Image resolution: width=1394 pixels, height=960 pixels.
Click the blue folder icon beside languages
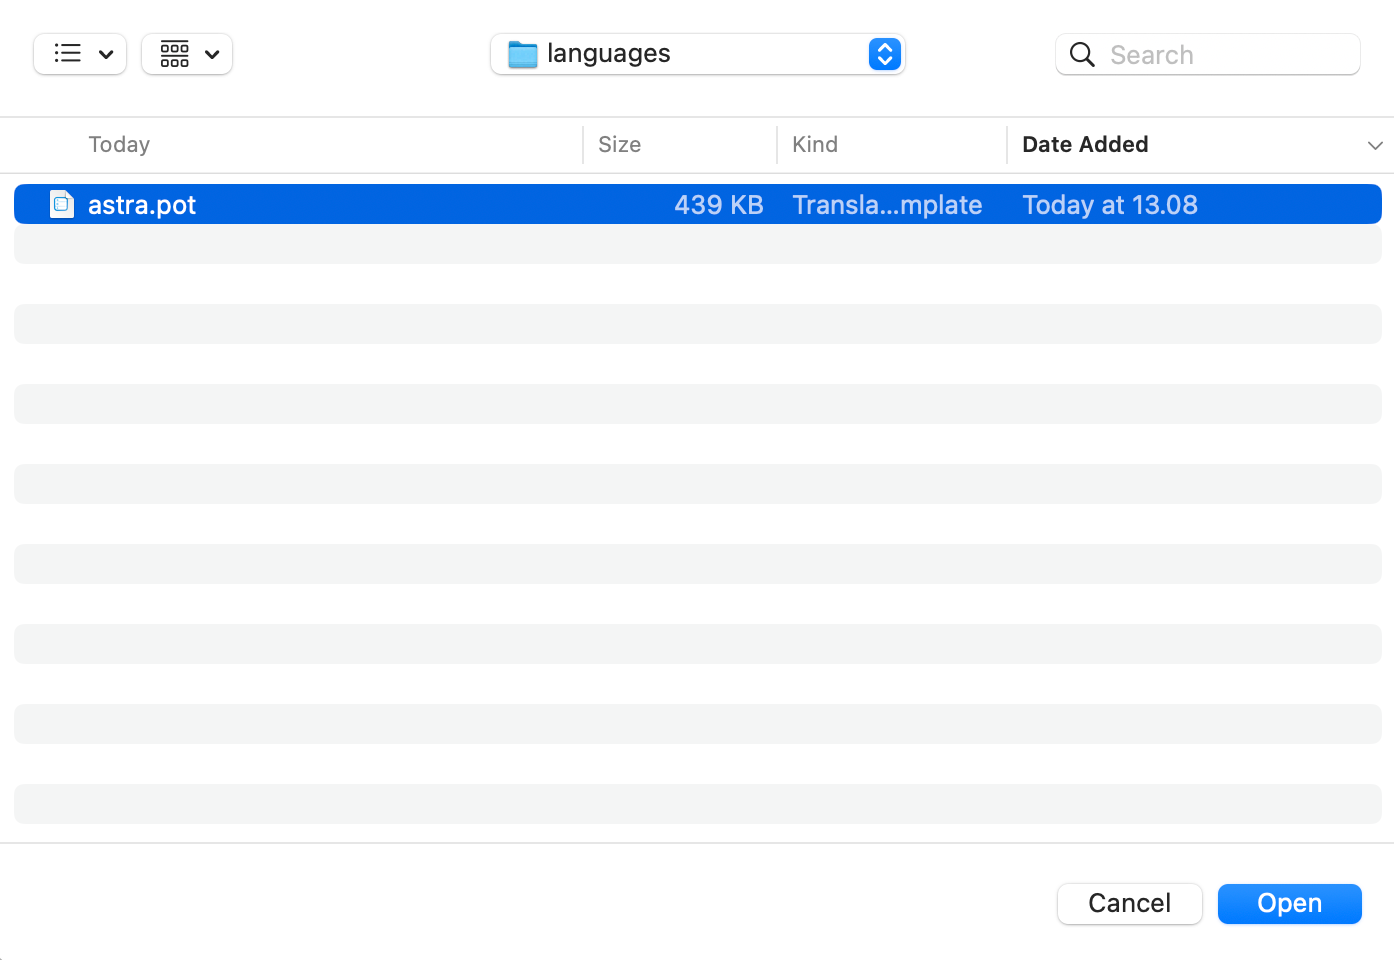(521, 54)
